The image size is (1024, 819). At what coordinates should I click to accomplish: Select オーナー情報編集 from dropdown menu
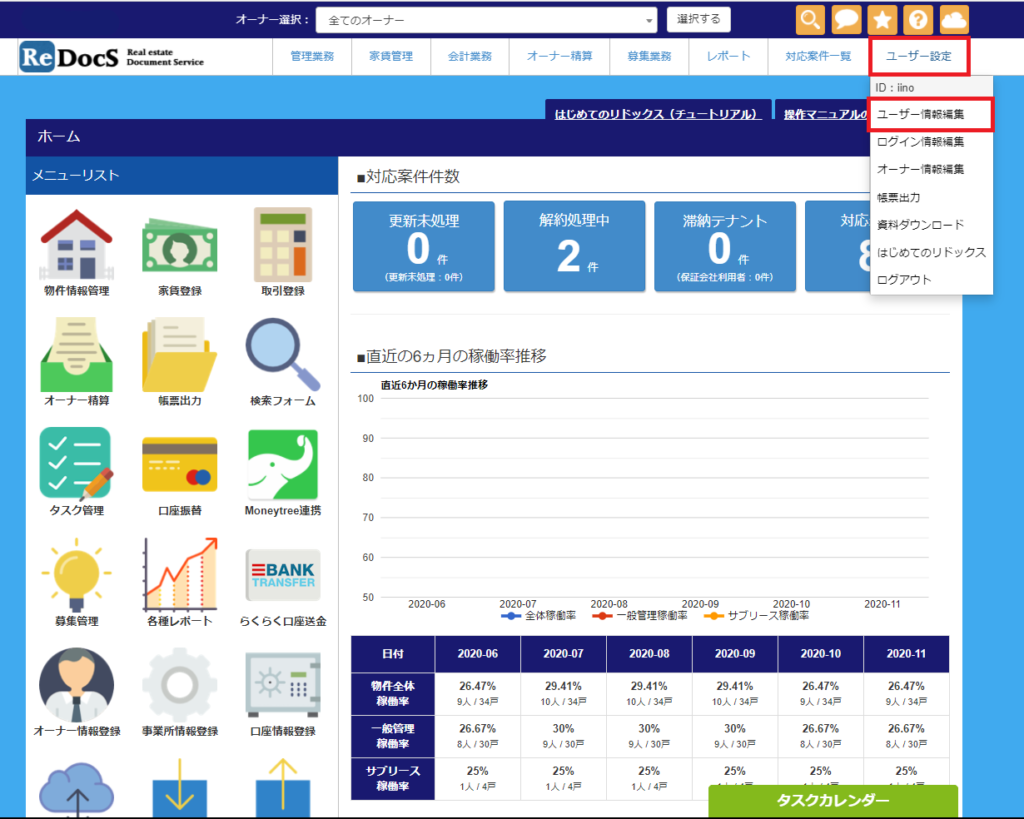click(931, 169)
